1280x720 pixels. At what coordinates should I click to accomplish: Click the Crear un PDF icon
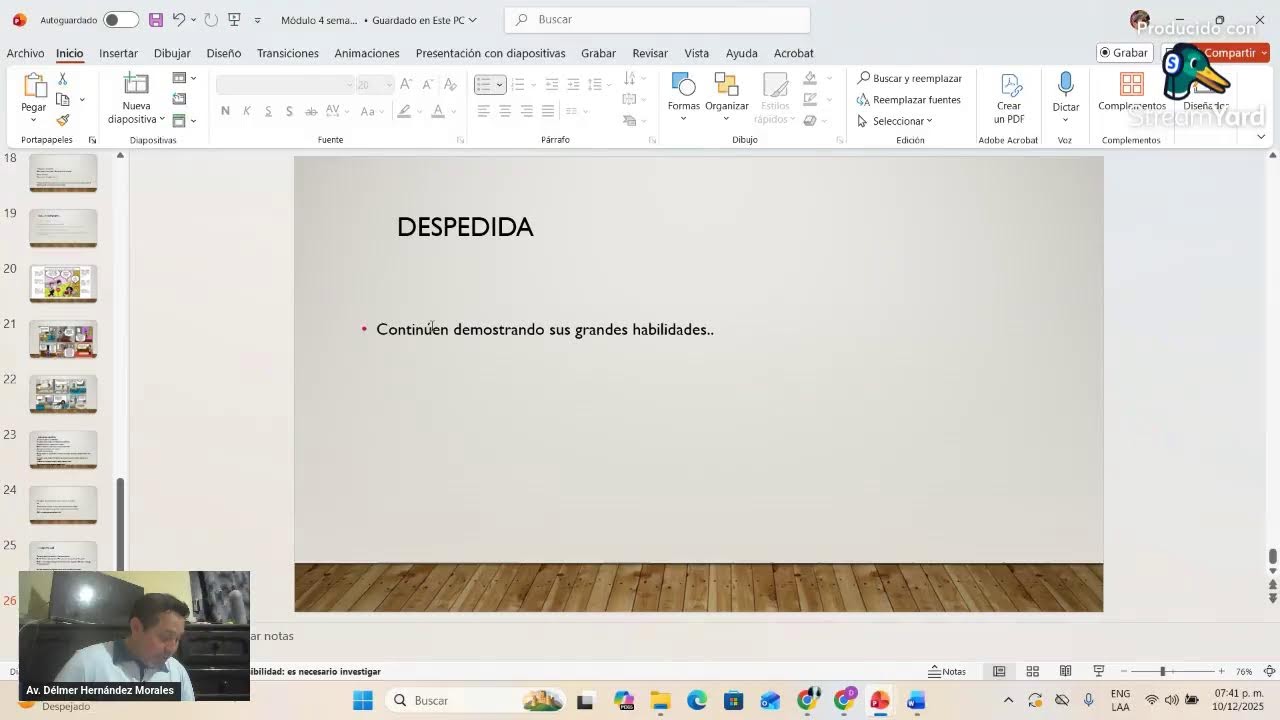pyautogui.click(x=1011, y=84)
